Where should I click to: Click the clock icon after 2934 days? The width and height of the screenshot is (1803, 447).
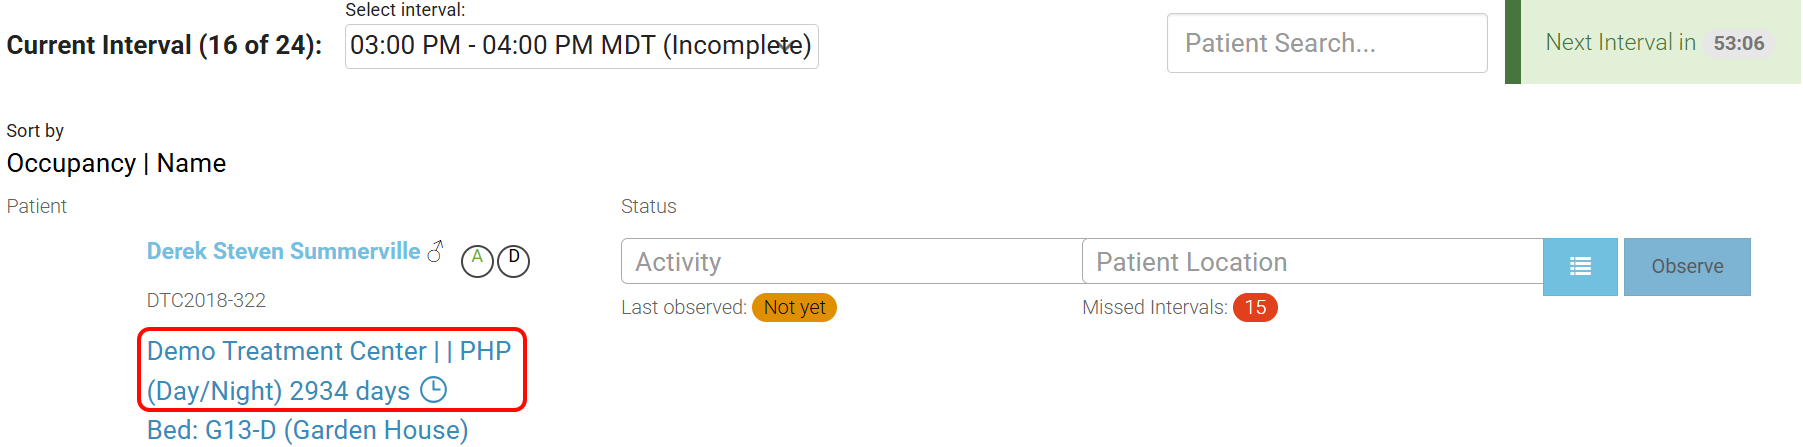point(433,390)
